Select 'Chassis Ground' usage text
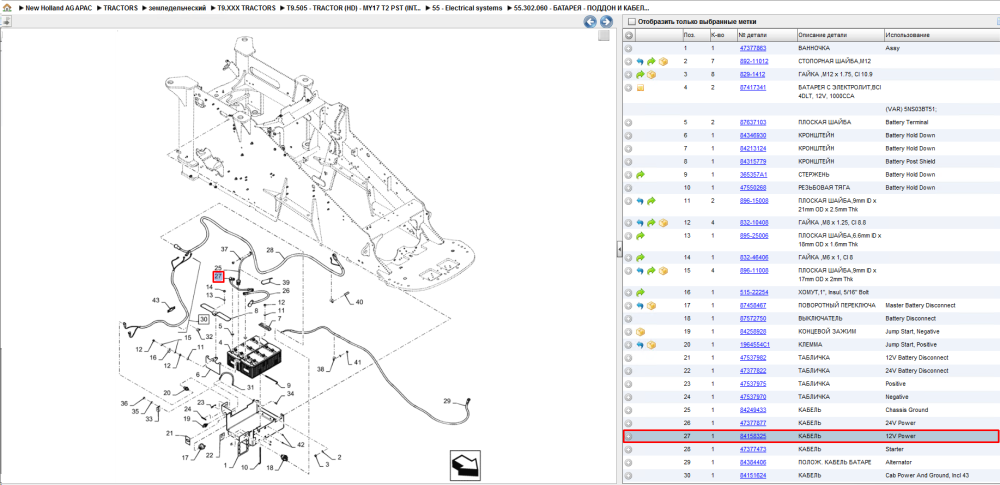 point(906,410)
